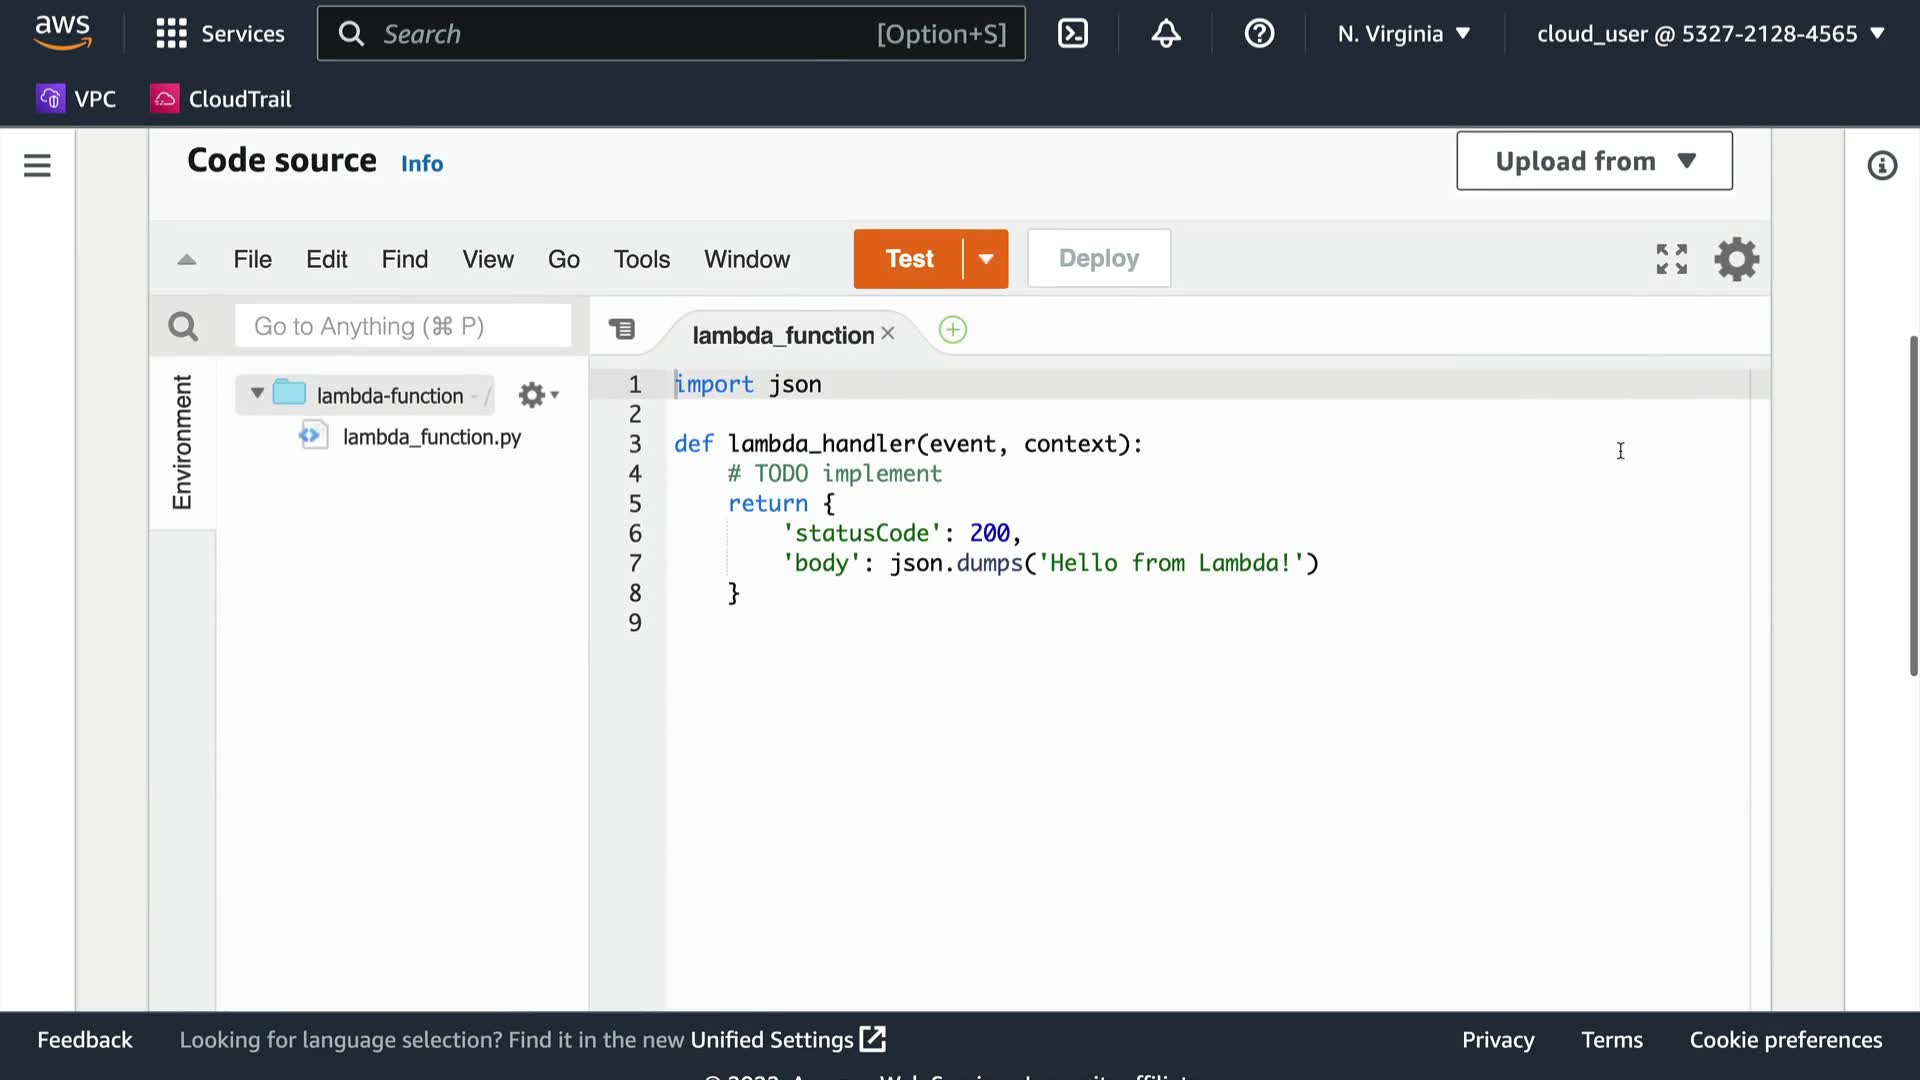Click the search magnifier in Environment panel
This screenshot has width=1920, height=1080.
pyautogui.click(x=183, y=326)
